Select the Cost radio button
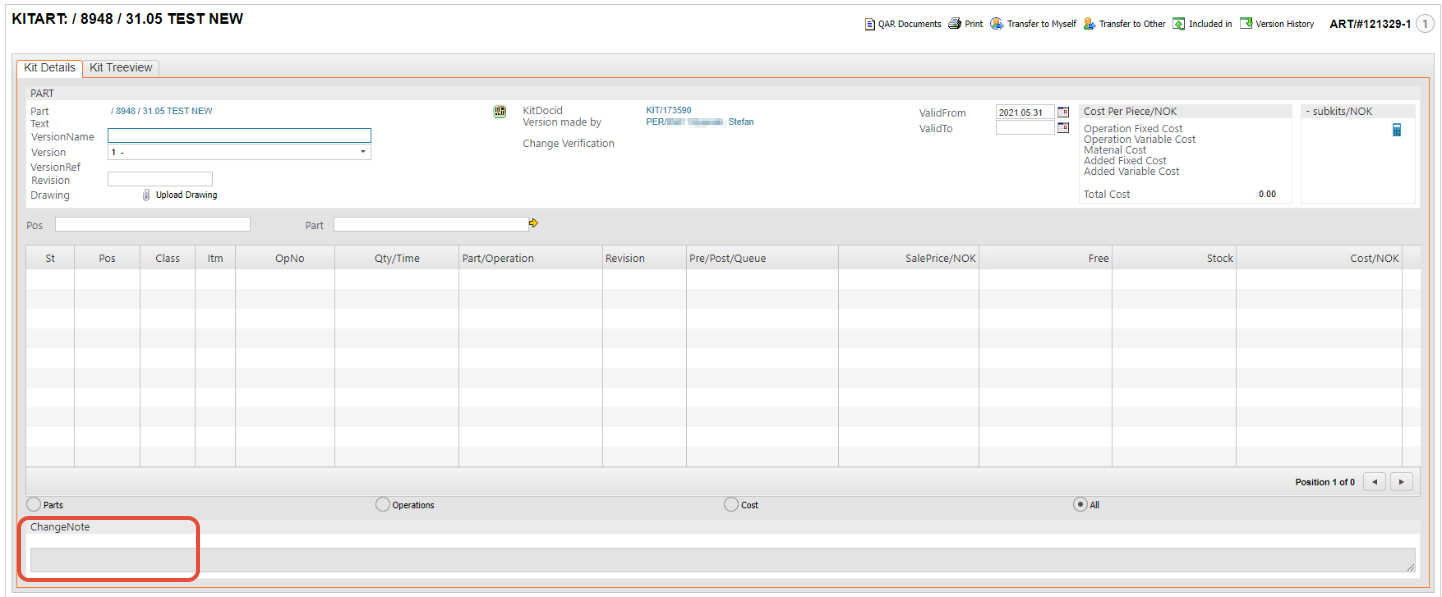Viewport: 1442px width, 597px height. [x=731, y=505]
